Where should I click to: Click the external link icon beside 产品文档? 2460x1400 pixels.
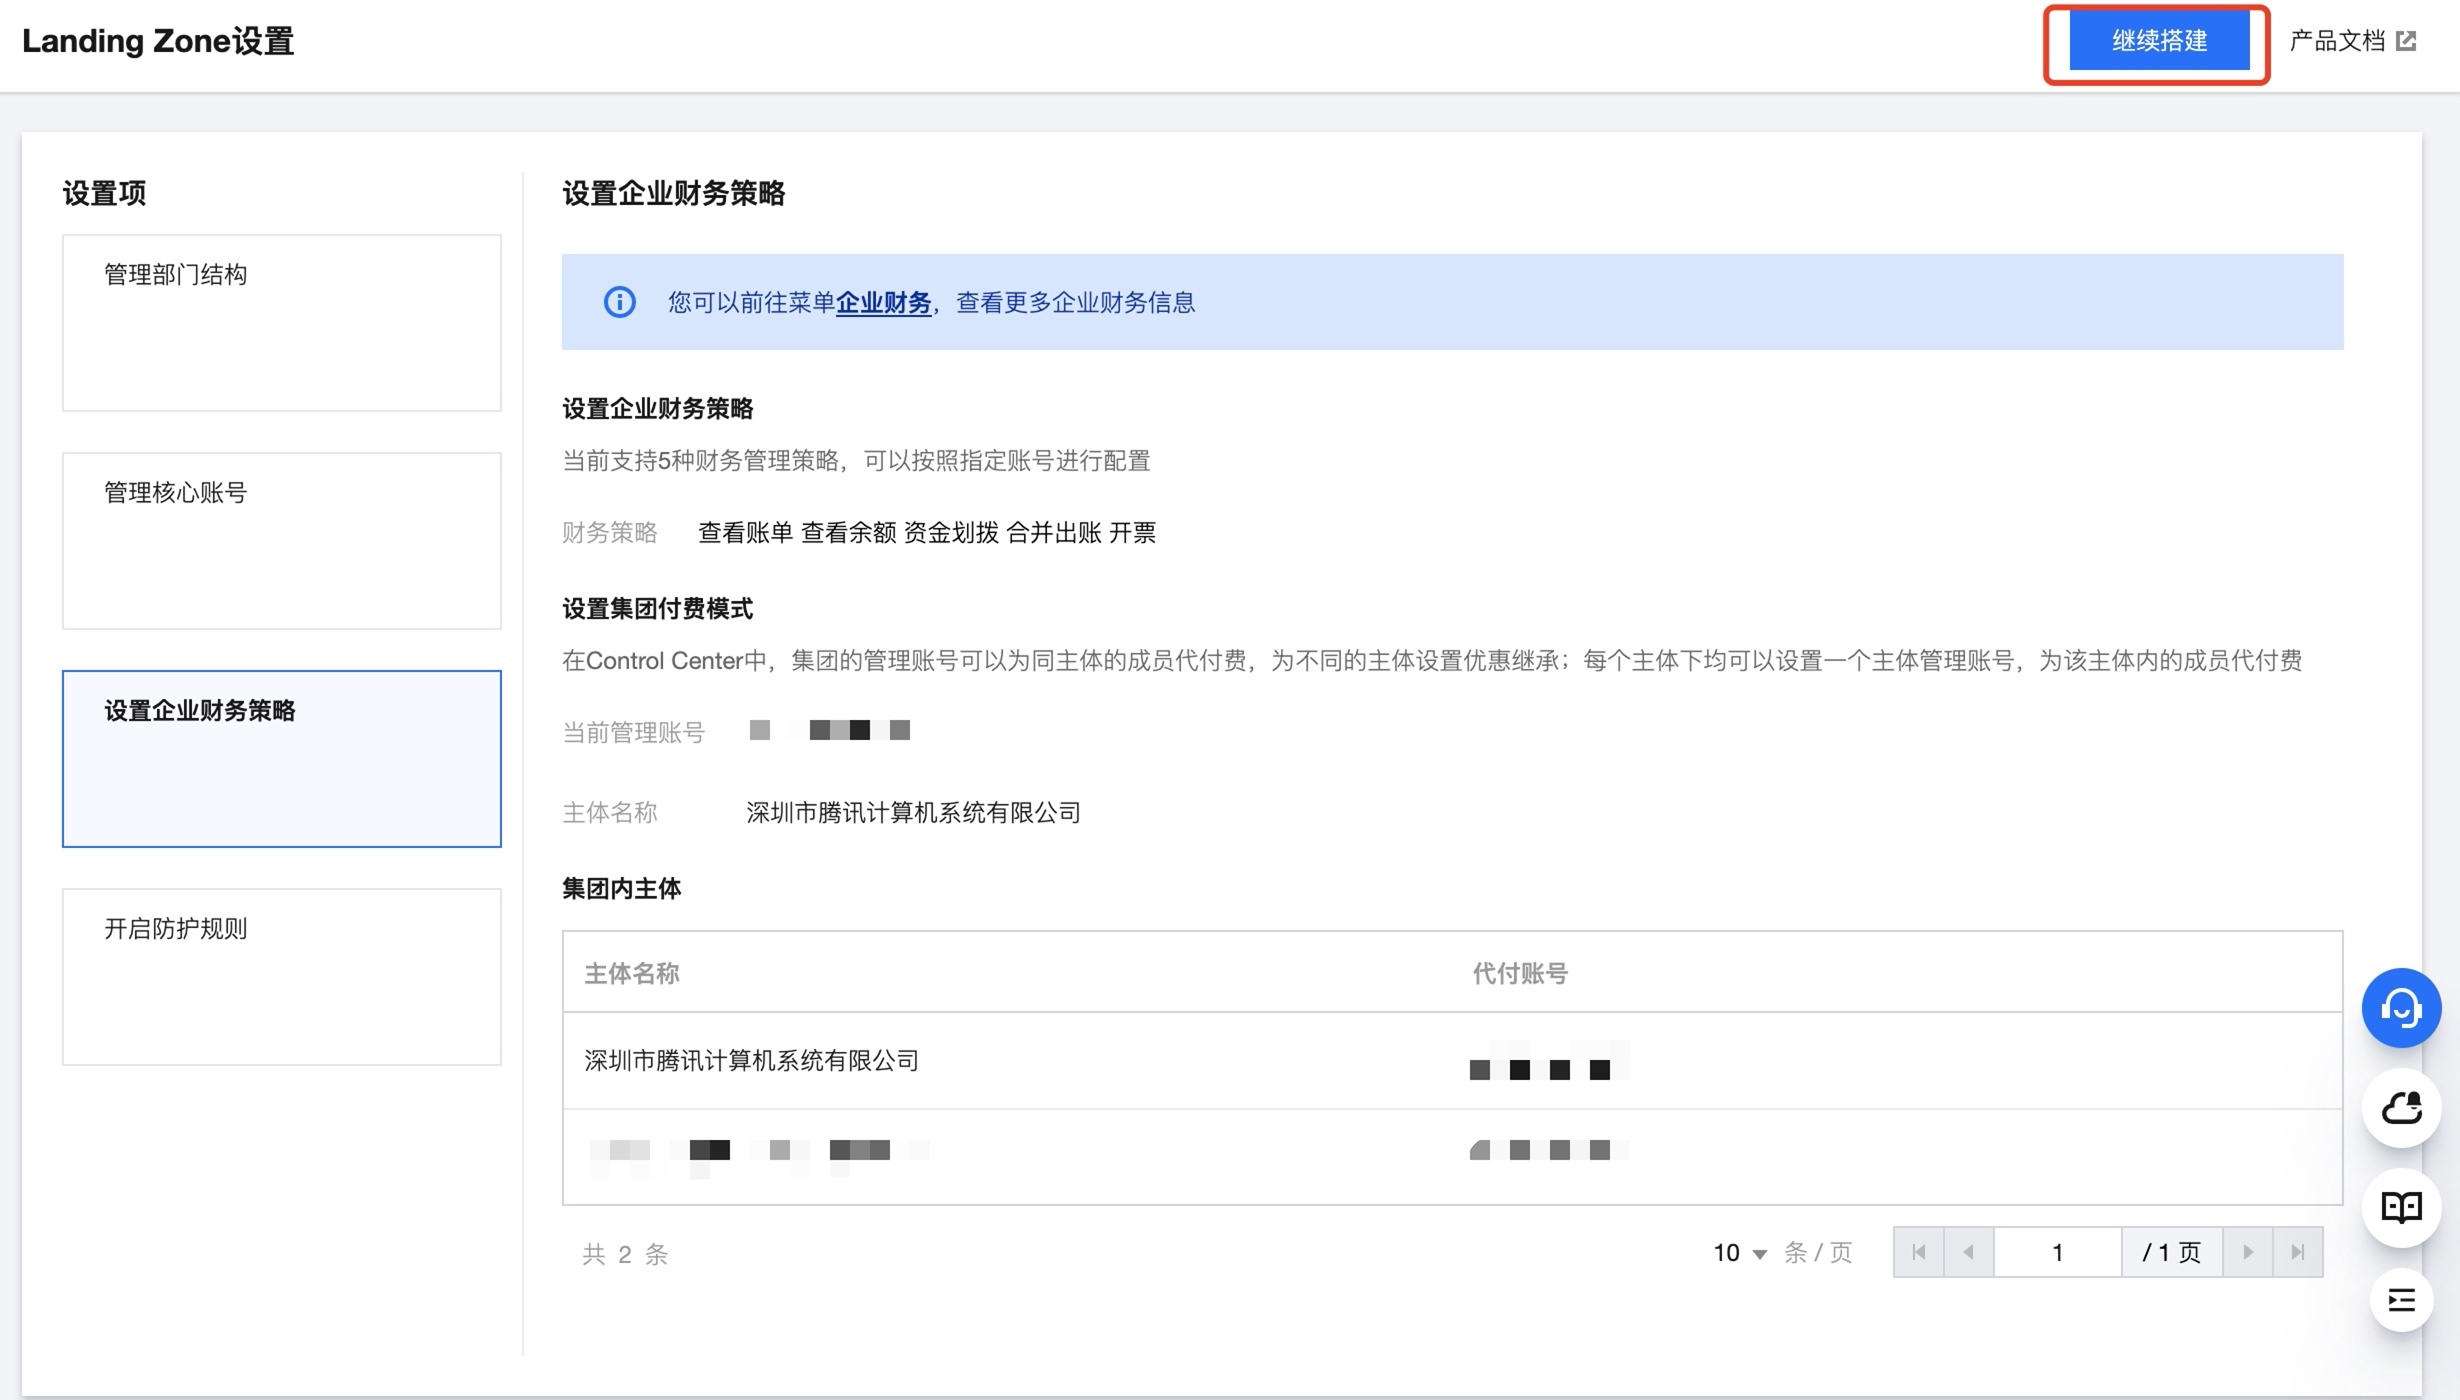2407,41
